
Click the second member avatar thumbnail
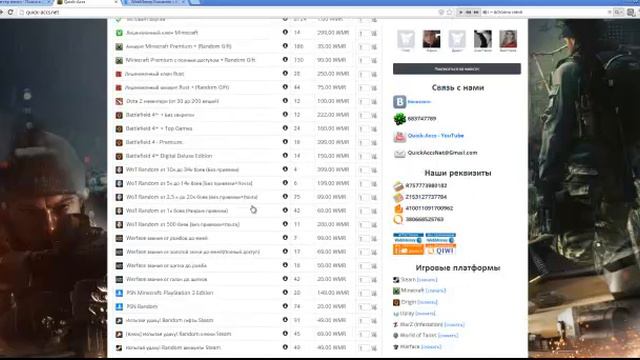coord(431,39)
